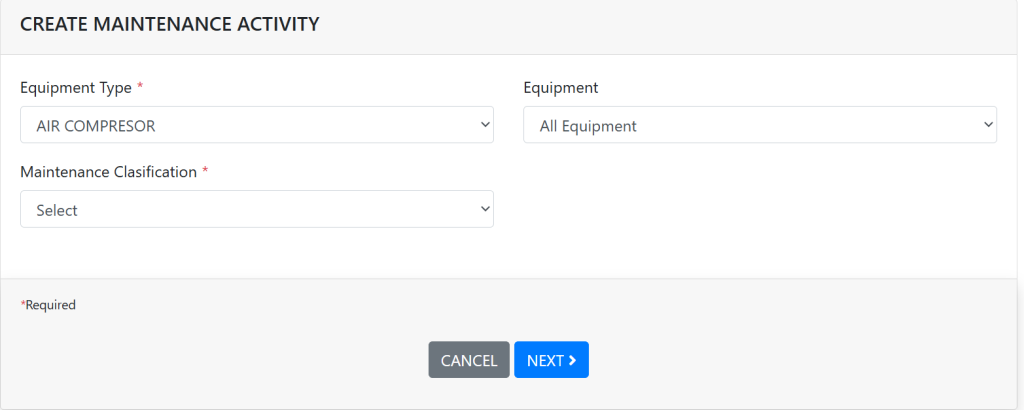Open the Equipment Type dropdown
This screenshot has height=410, width=1024.
[x=256, y=125]
